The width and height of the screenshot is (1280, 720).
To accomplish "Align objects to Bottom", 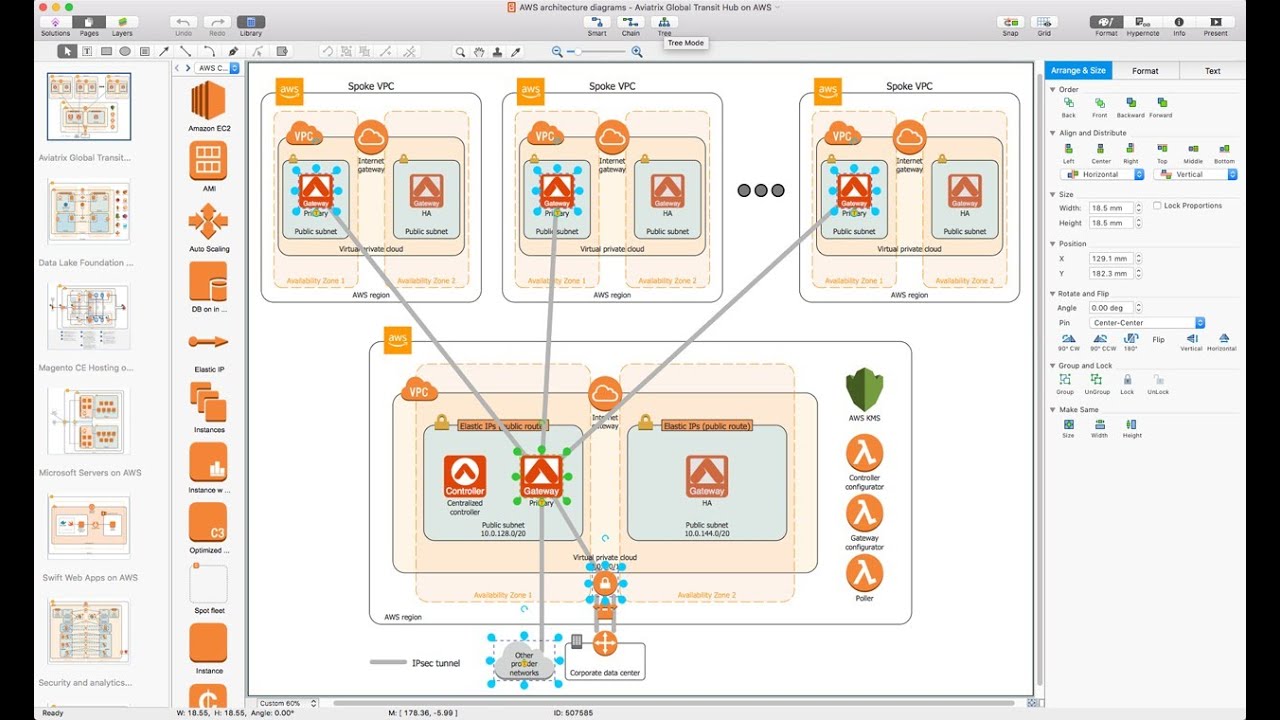I will click(x=1224, y=152).
